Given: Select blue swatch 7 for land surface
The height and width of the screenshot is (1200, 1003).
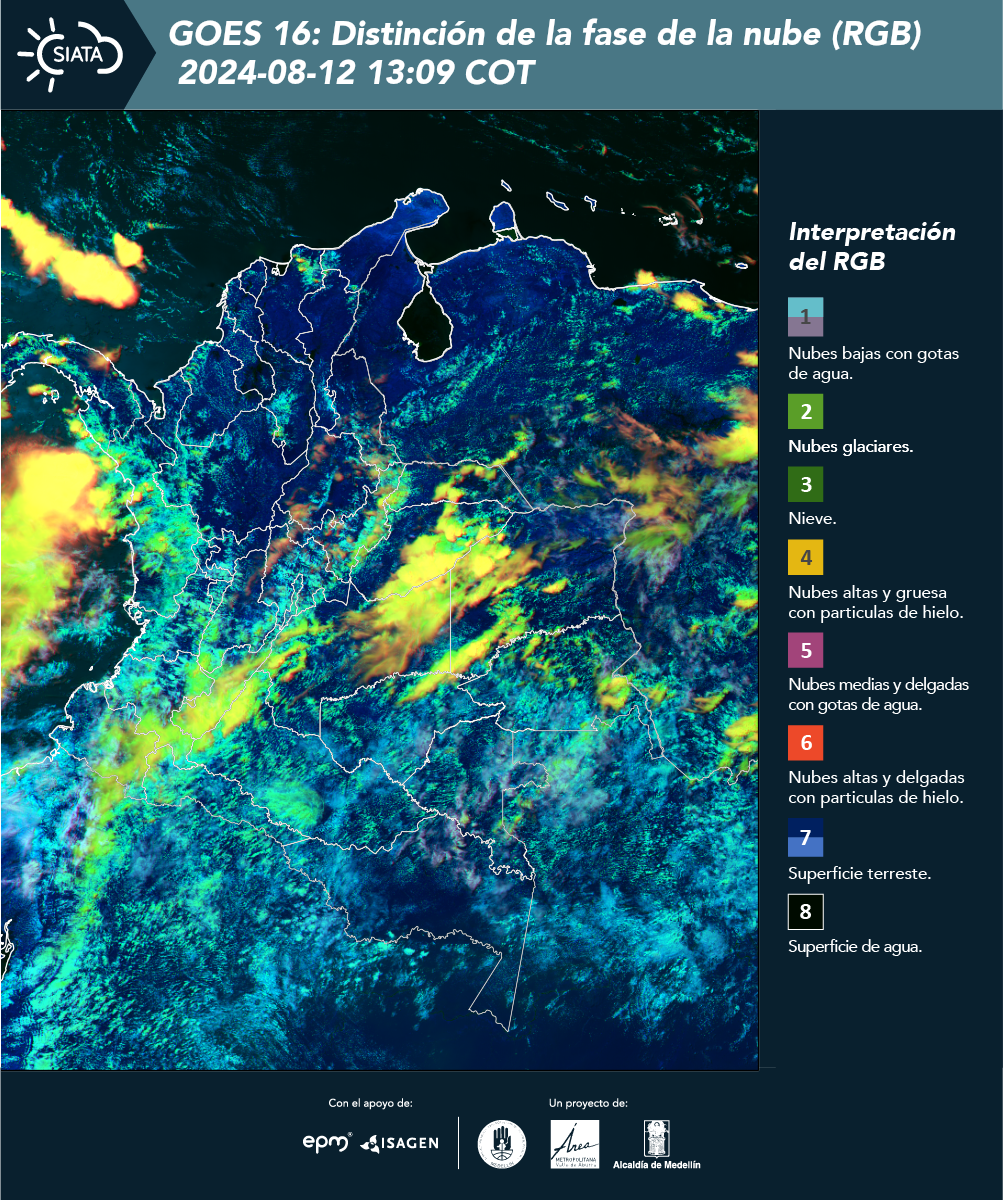Looking at the screenshot, I should (x=805, y=837).
